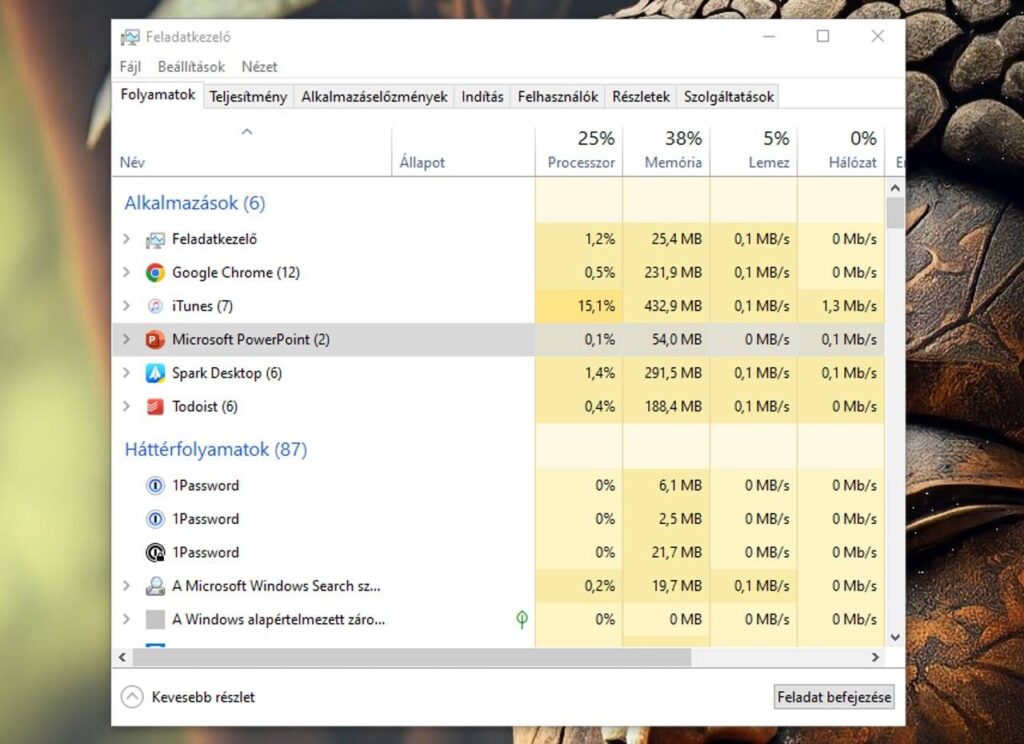Click the PowerPoint 54,0 MB memory cell
The image size is (1024, 744).
666,339
